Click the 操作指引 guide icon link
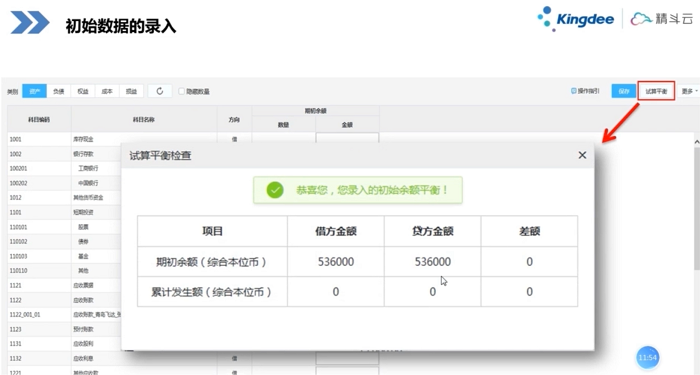Screen dimensions: 700x375 pos(585,91)
